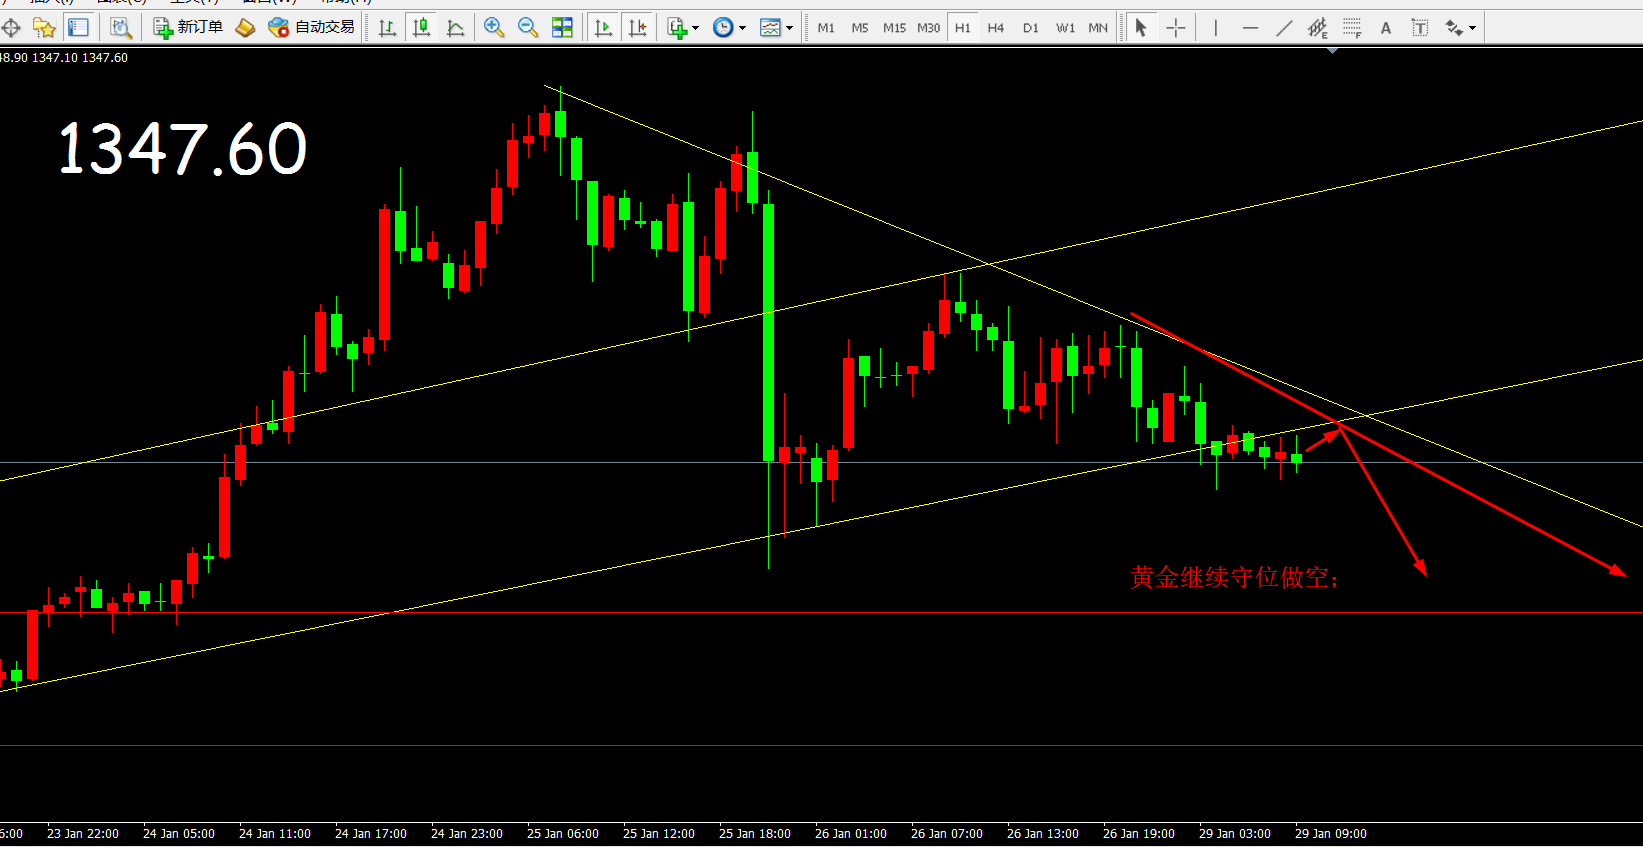The width and height of the screenshot is (1643, 848).
Task: Toggle the Terminal panel icon
Action: pos(78,28)
